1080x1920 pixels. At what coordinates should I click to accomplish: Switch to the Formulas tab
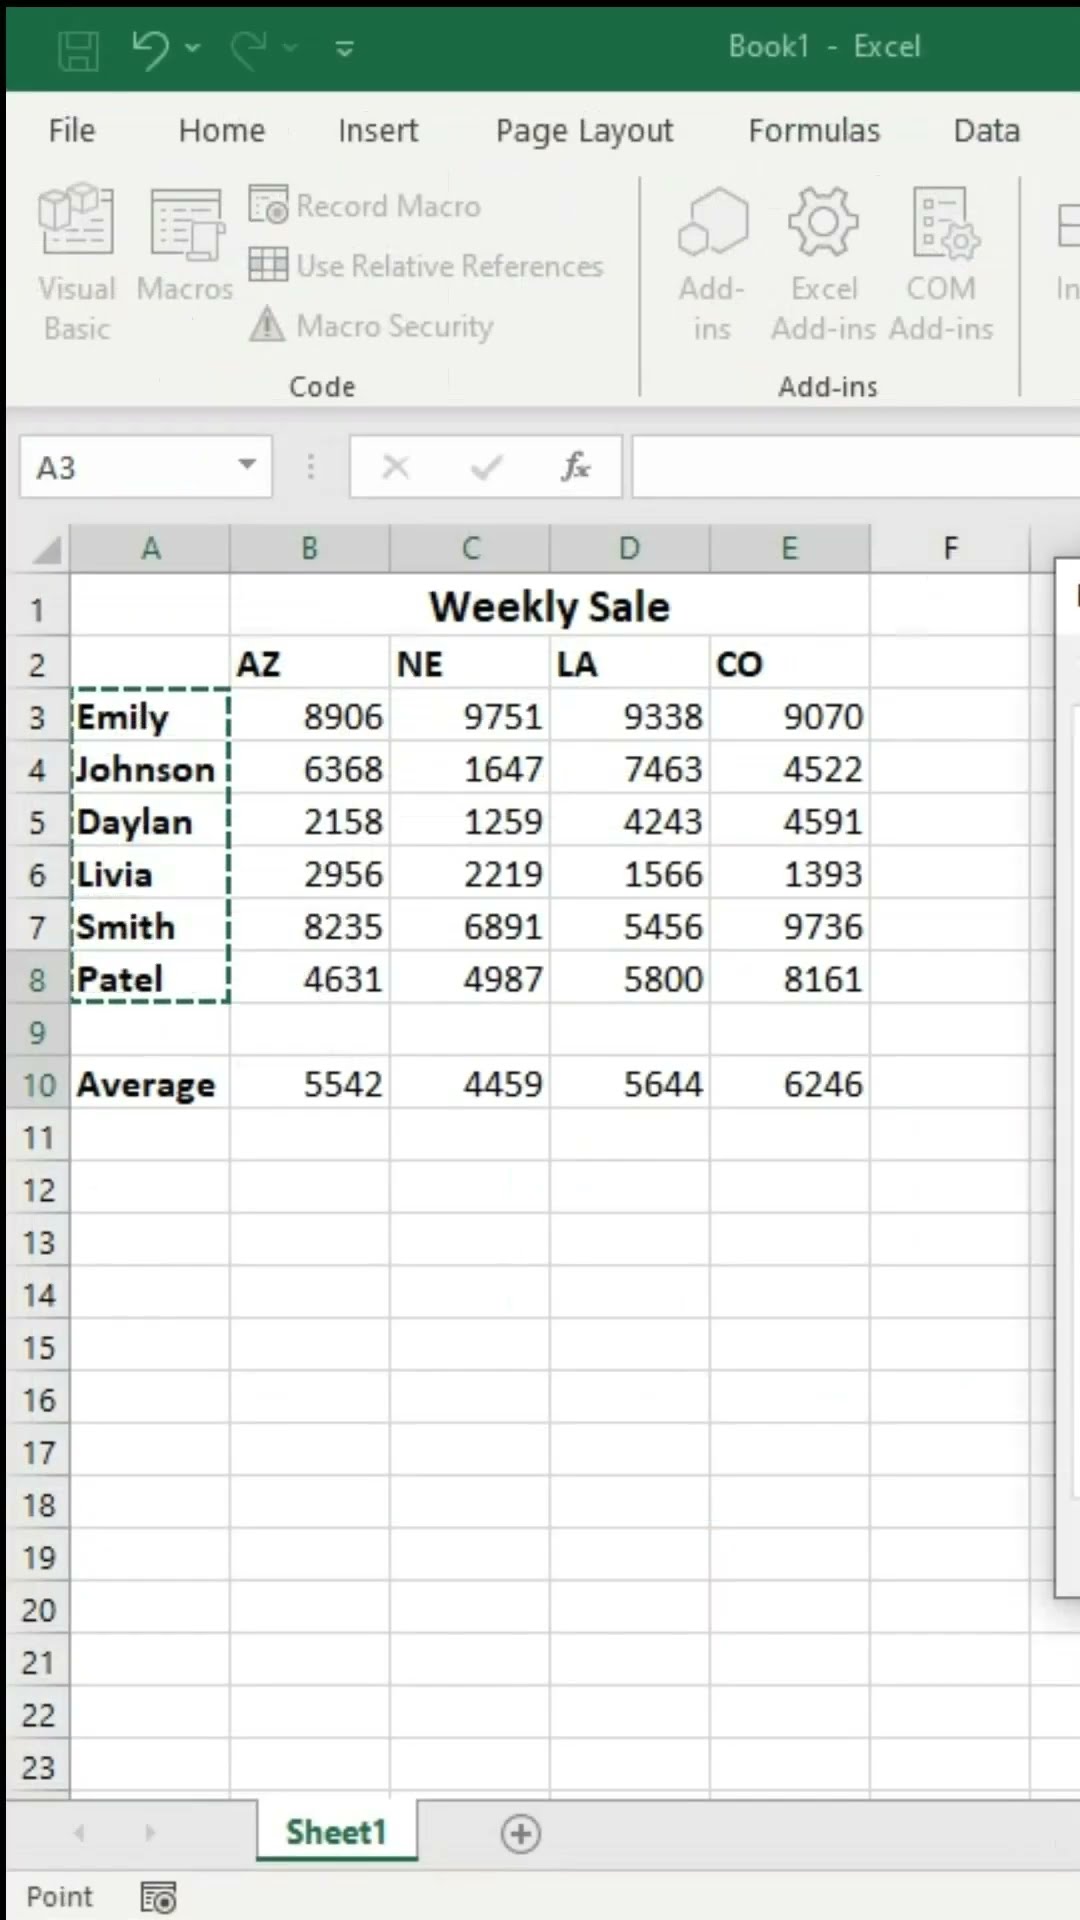click(814, 131)
